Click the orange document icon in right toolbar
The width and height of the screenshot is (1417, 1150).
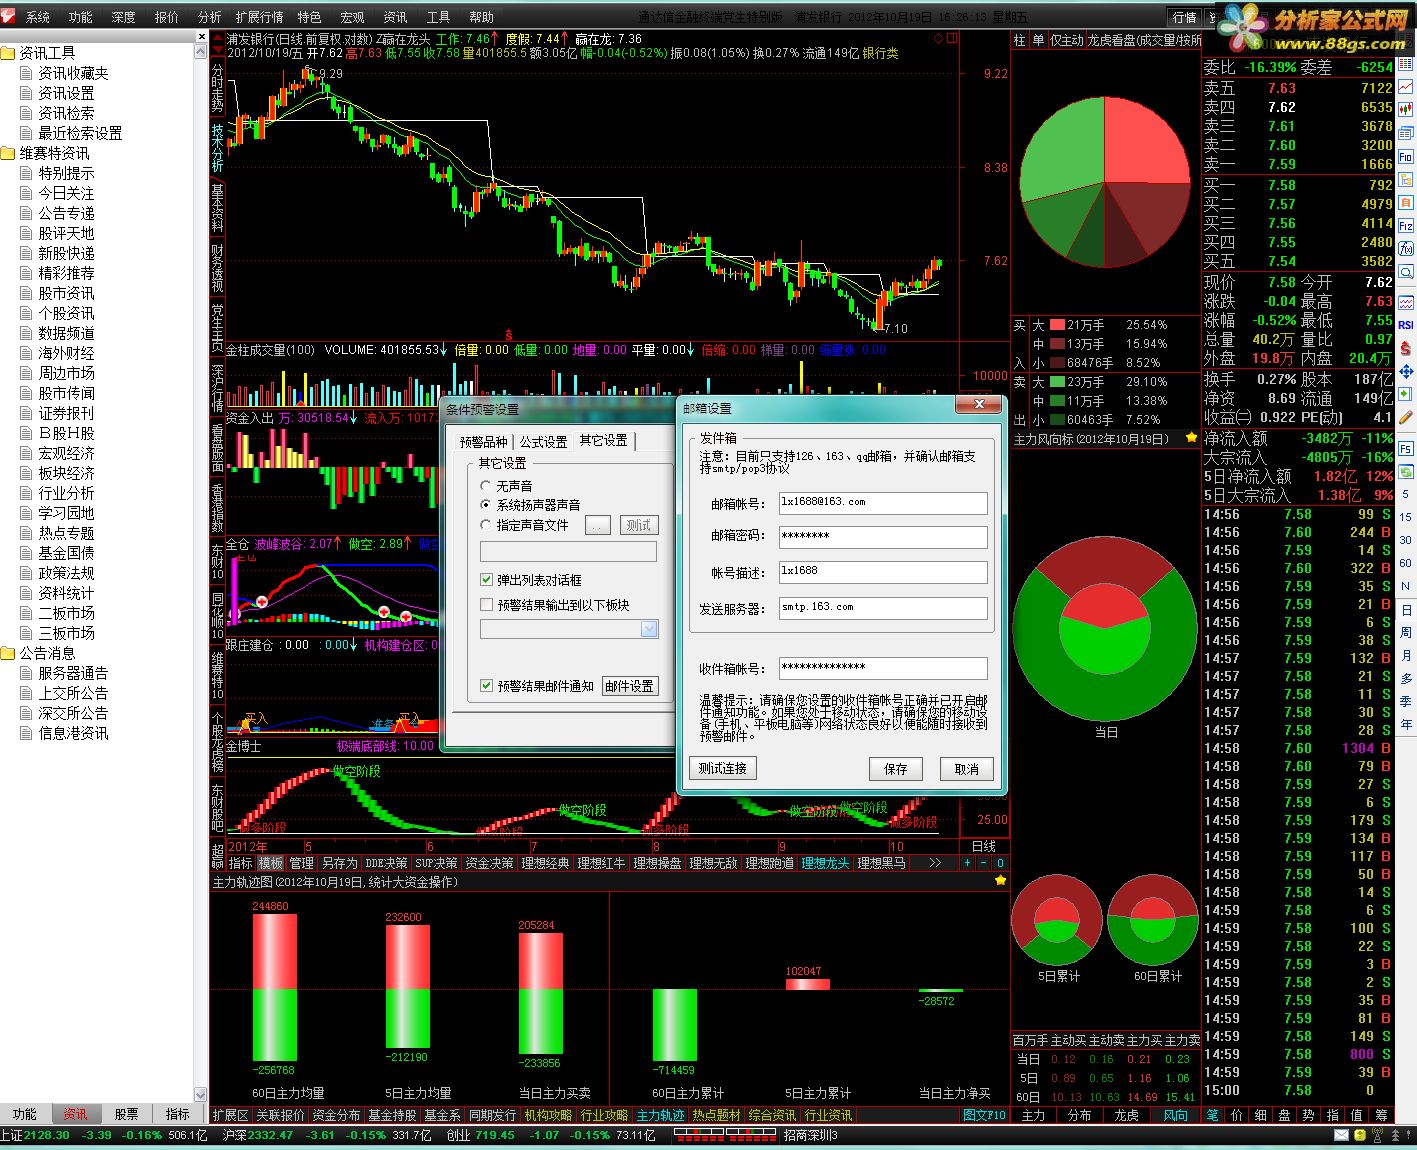(x=1406, y=203)
